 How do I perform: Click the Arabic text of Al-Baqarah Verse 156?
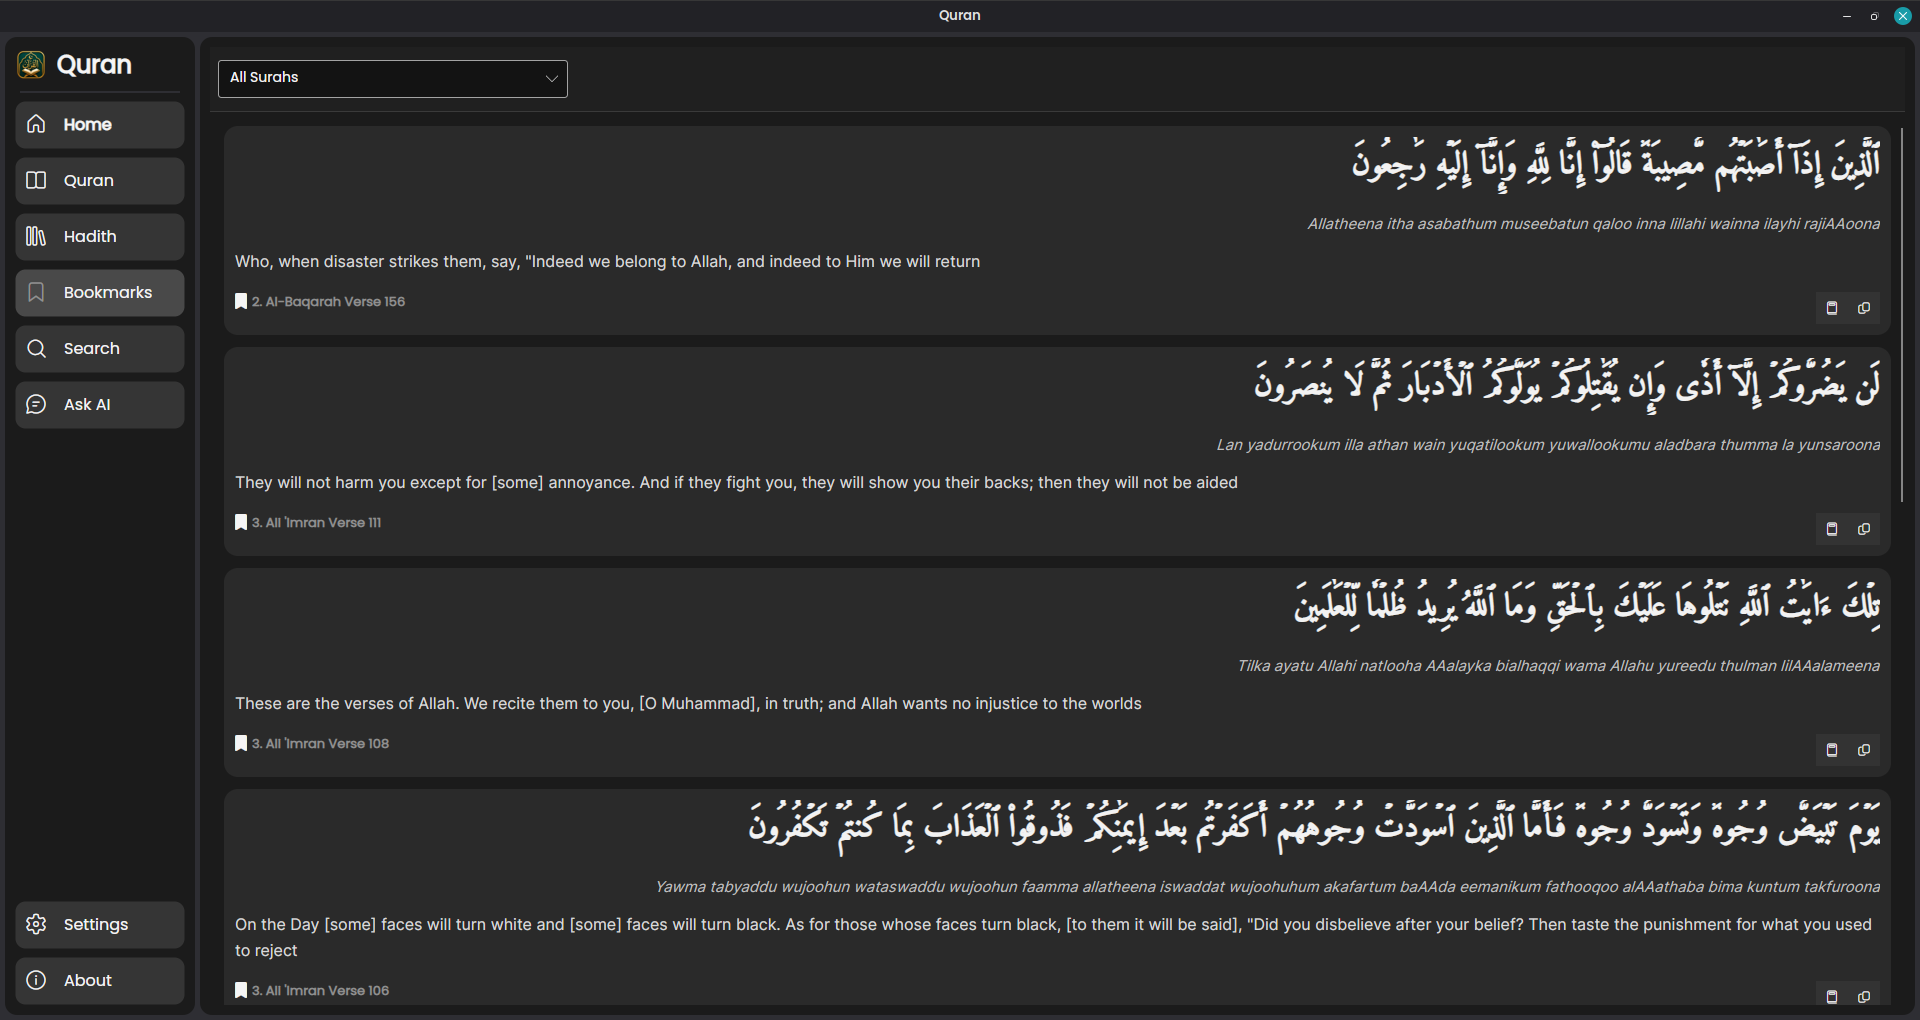pos(1616,162)
